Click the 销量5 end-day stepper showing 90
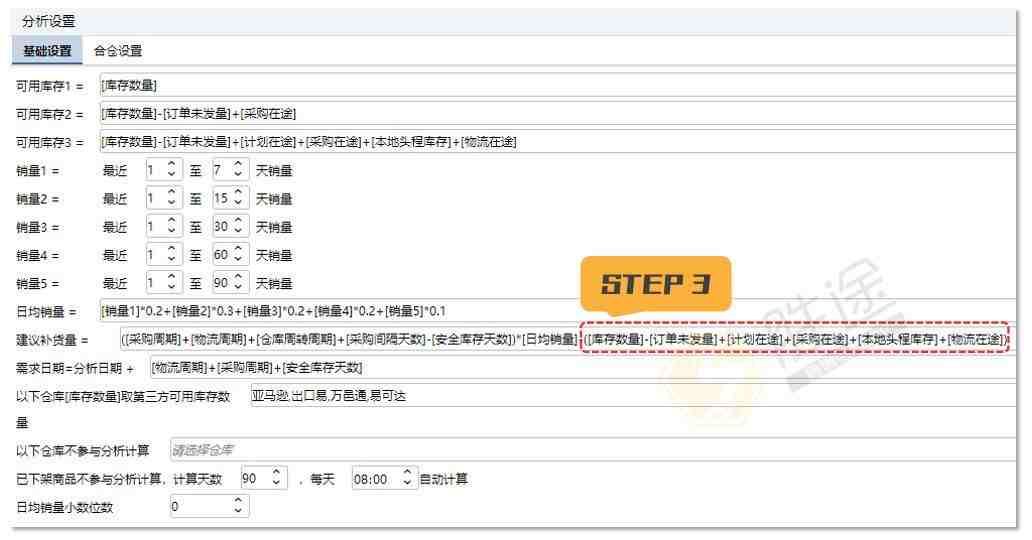This screenshot has width=1032, height=540. coord(229,283)
